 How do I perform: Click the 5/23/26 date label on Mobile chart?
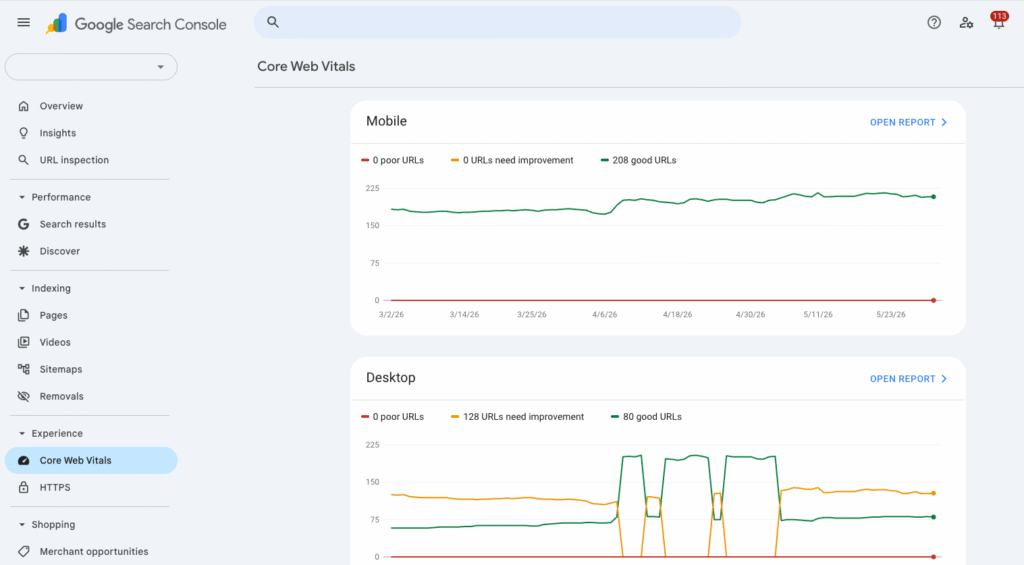click(891, 315)
